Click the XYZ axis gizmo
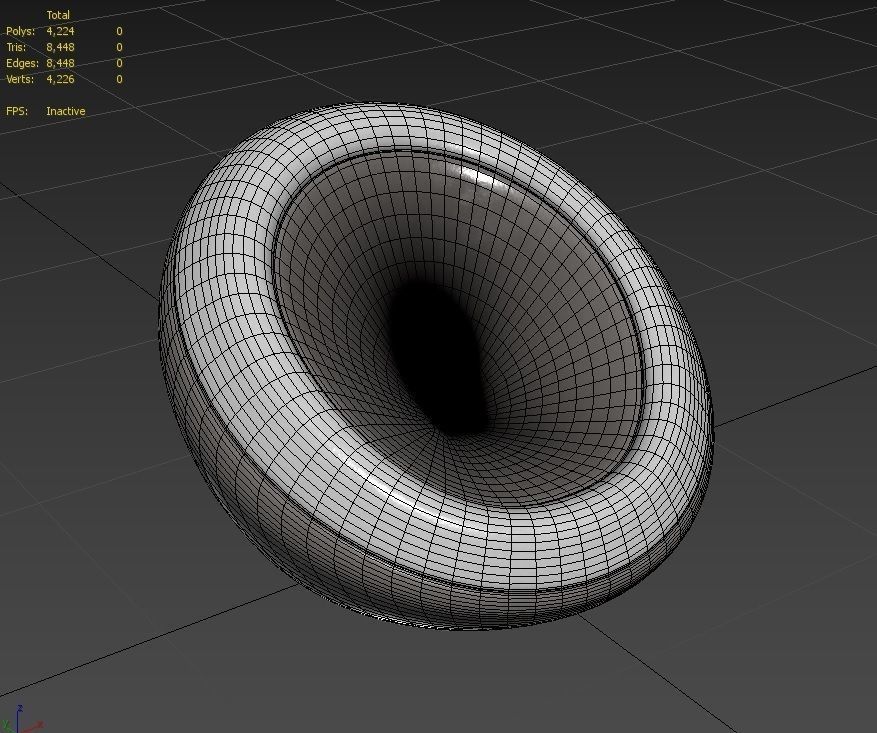The width and height of the screenshot is (877, 733). [x=21, y=720]
